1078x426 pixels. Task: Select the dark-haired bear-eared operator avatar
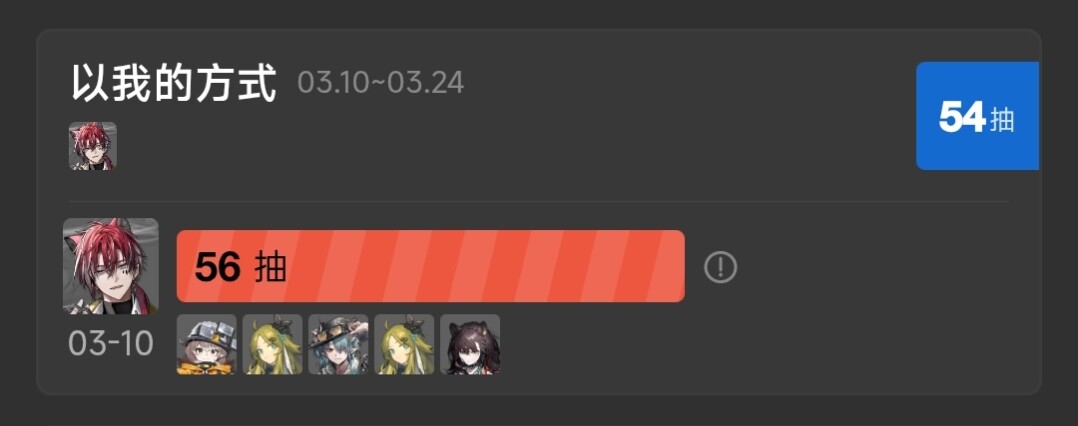[x=470, y=344]
